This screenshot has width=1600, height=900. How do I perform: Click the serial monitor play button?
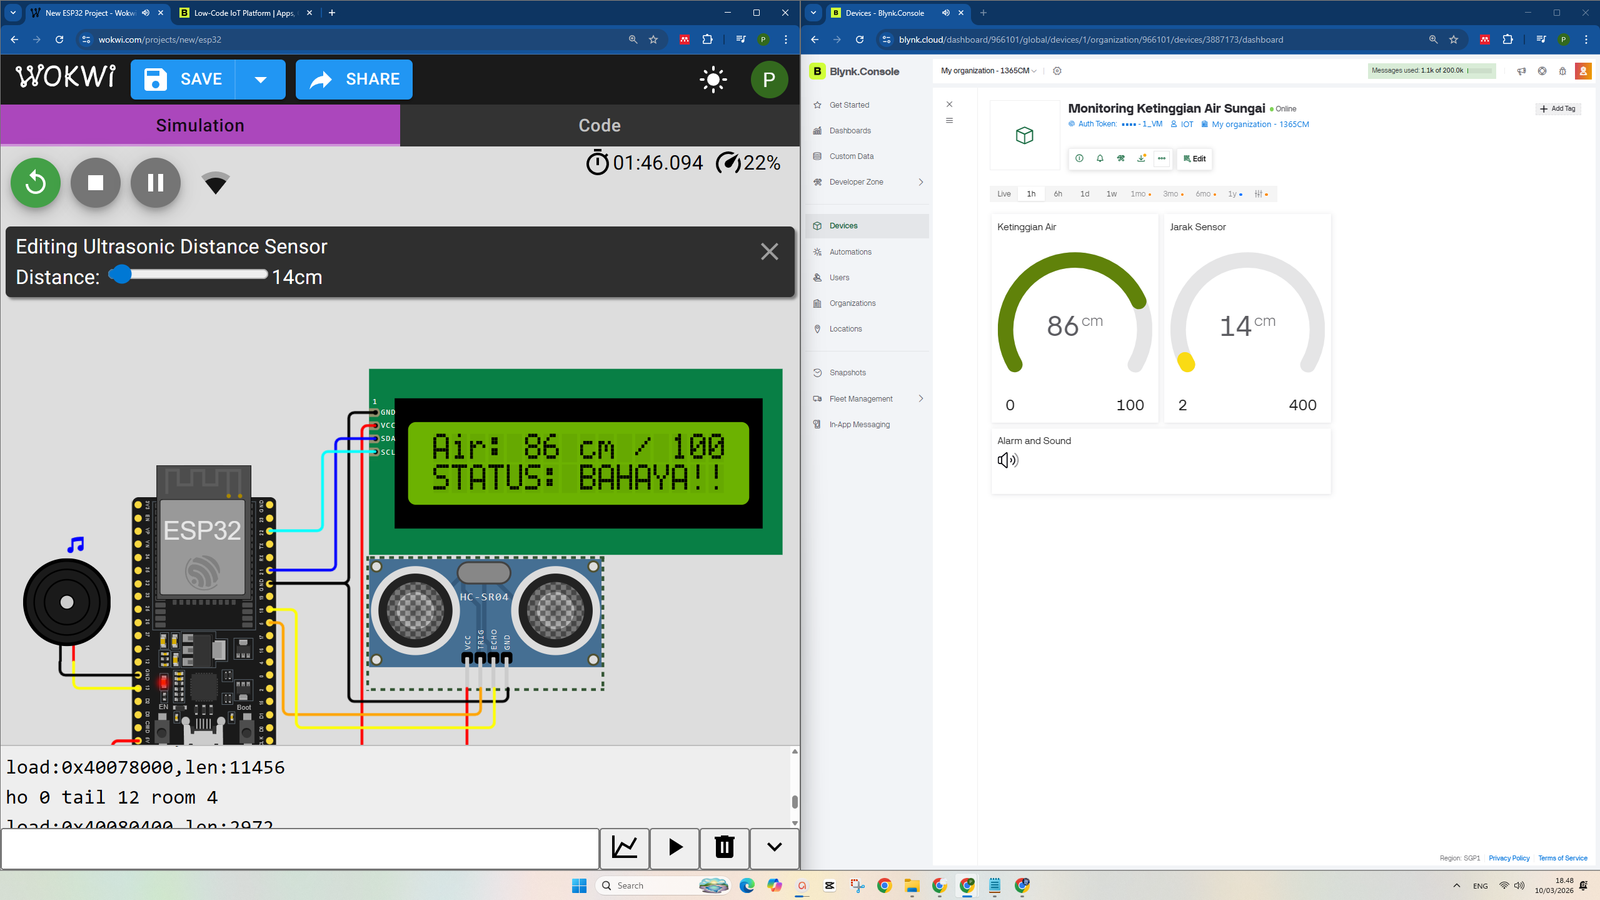tap(675, 848)
